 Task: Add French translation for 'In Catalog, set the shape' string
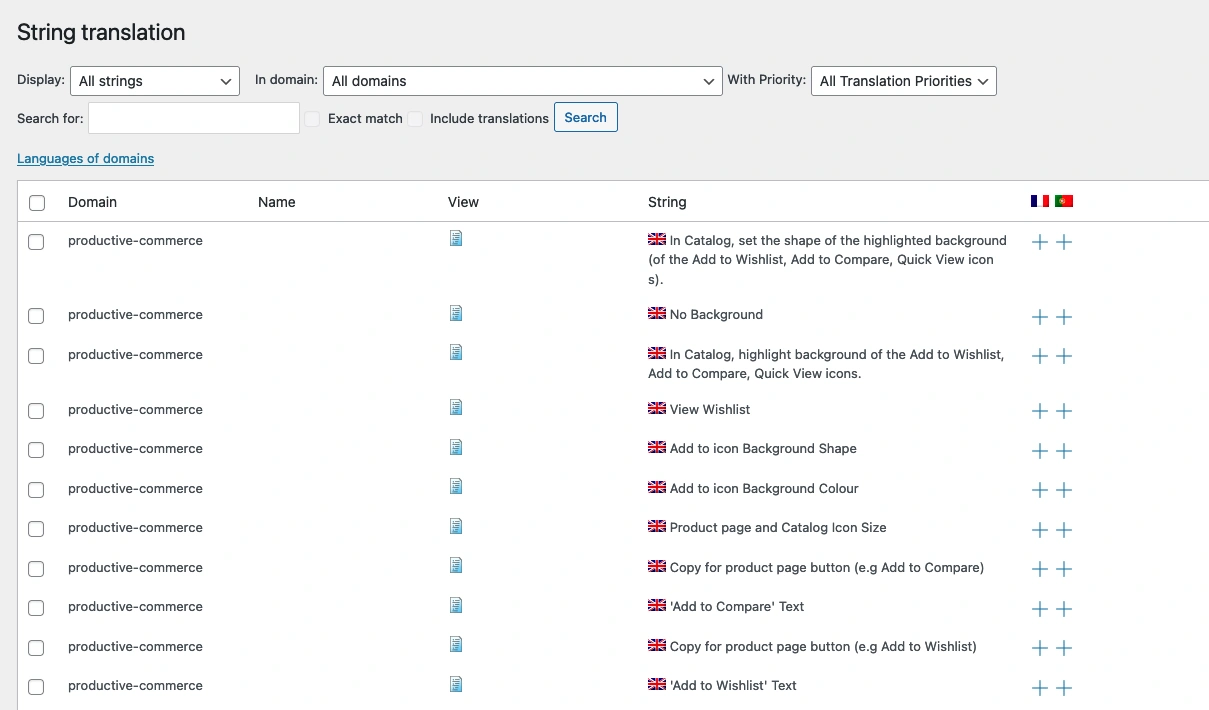pos(1040,242)
